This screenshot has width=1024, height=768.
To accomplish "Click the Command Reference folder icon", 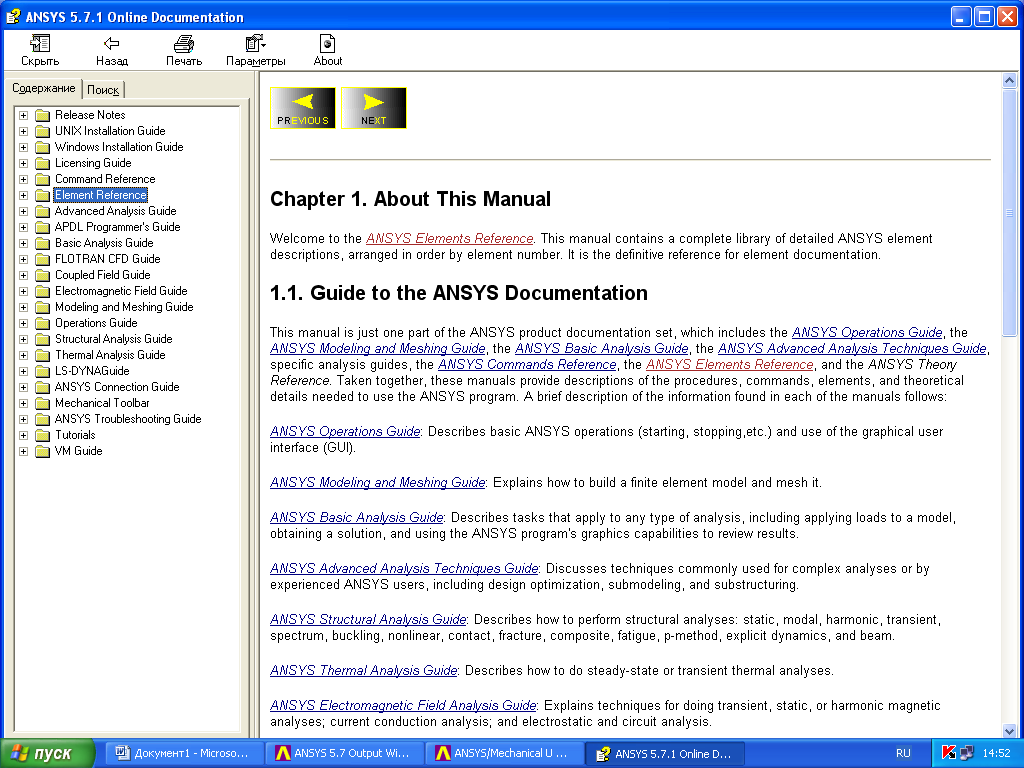I will 42,179.
